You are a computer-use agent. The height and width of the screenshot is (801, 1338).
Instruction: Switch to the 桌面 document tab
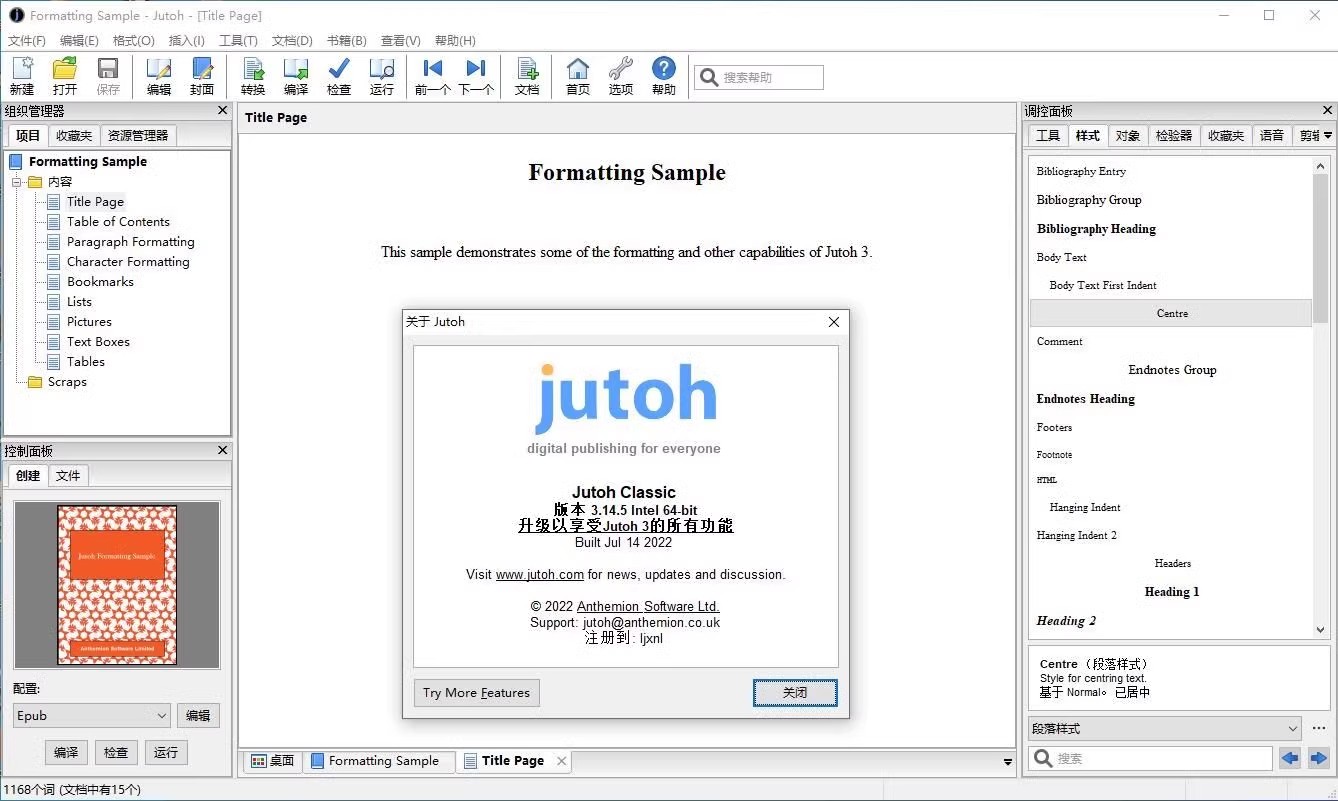pos(273,761)
